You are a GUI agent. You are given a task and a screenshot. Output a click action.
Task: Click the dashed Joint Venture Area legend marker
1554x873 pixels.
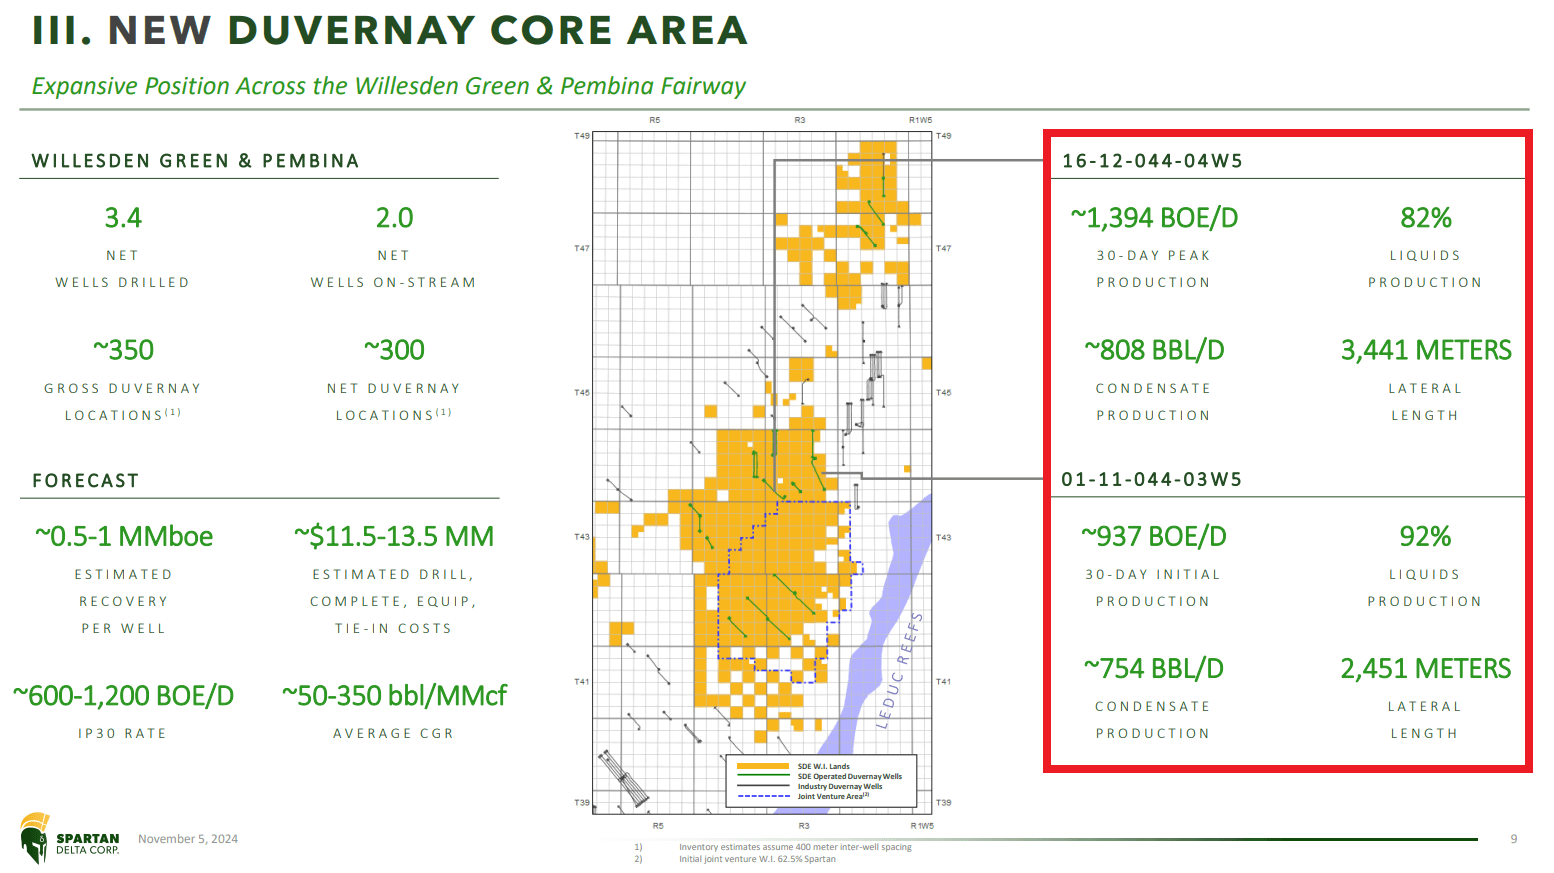763,795
